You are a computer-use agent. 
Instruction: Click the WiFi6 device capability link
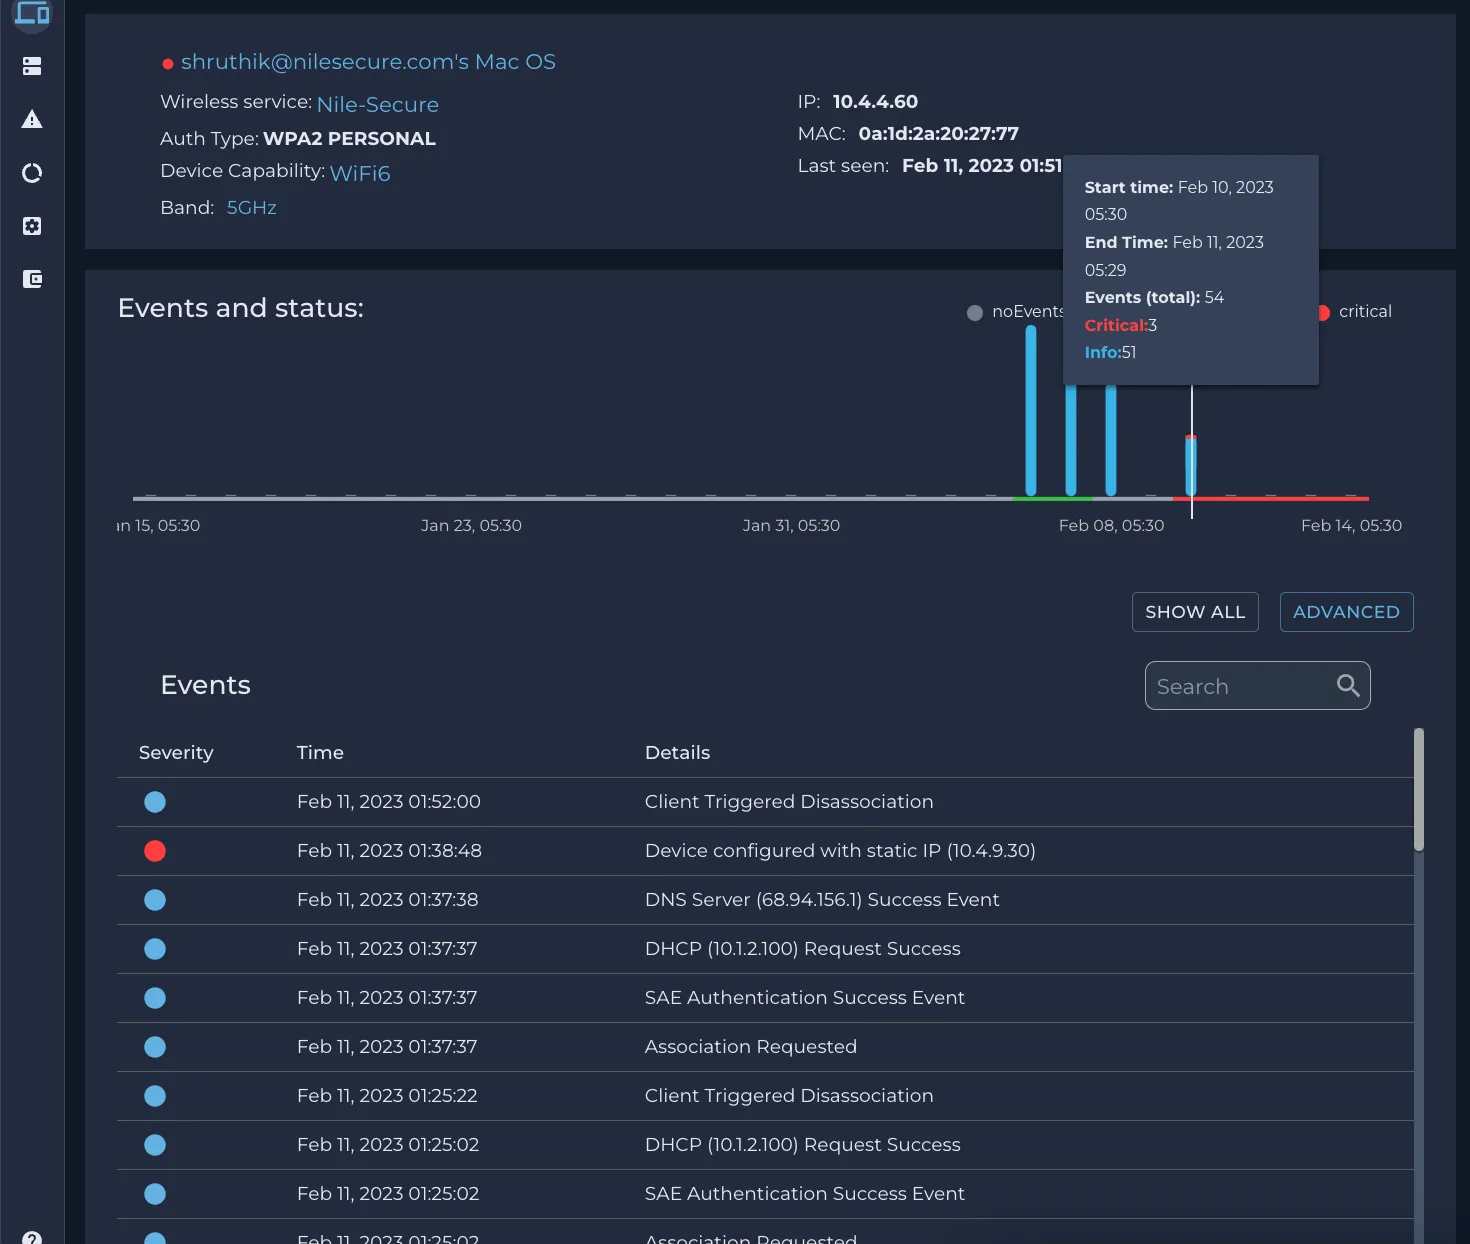click(x=360, y=173)
